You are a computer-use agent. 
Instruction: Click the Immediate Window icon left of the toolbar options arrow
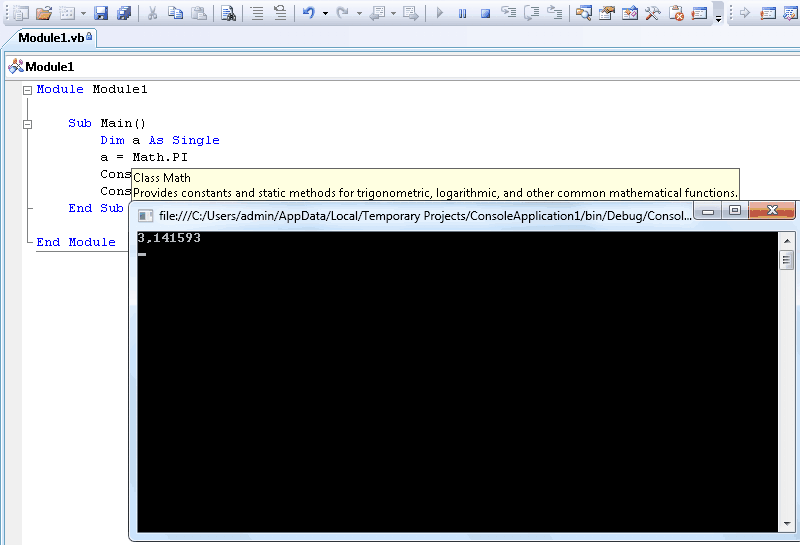[699, 13]
